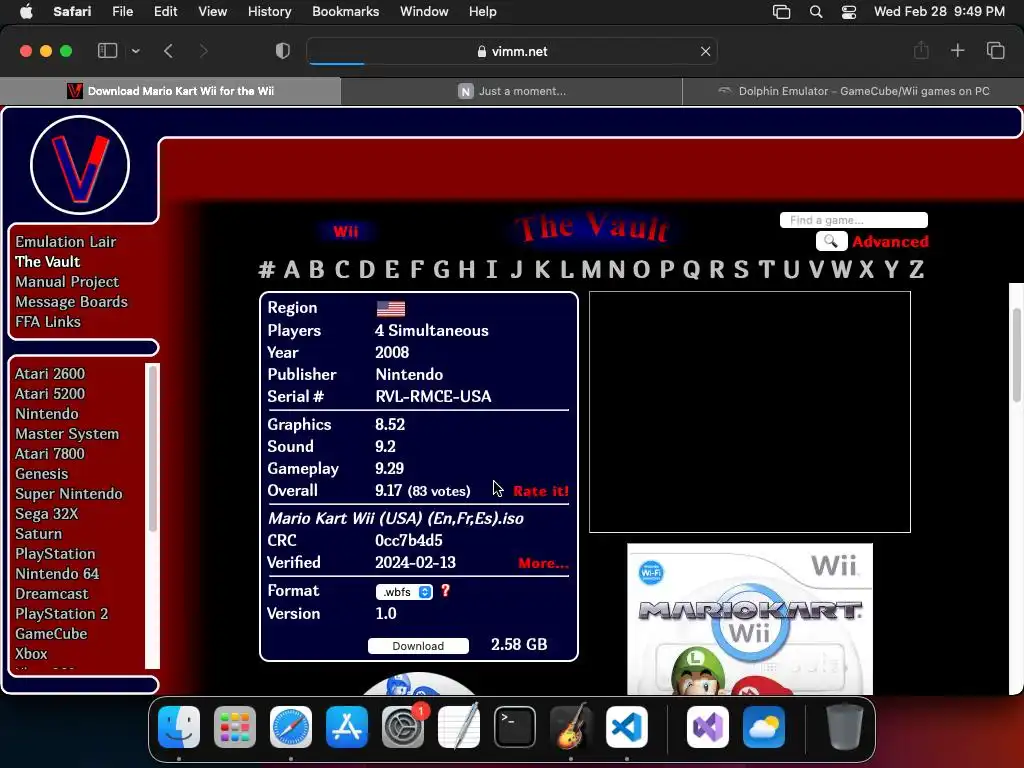Open the History menu
Screen dimensions: 1024x768
point(269,12)
